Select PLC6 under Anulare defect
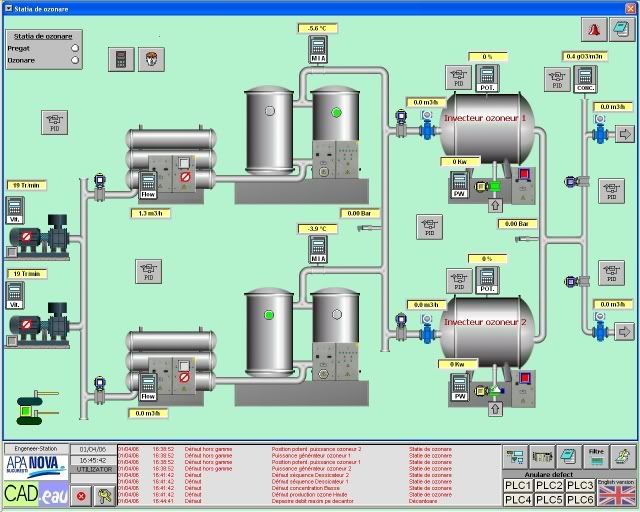 (580, 500)
